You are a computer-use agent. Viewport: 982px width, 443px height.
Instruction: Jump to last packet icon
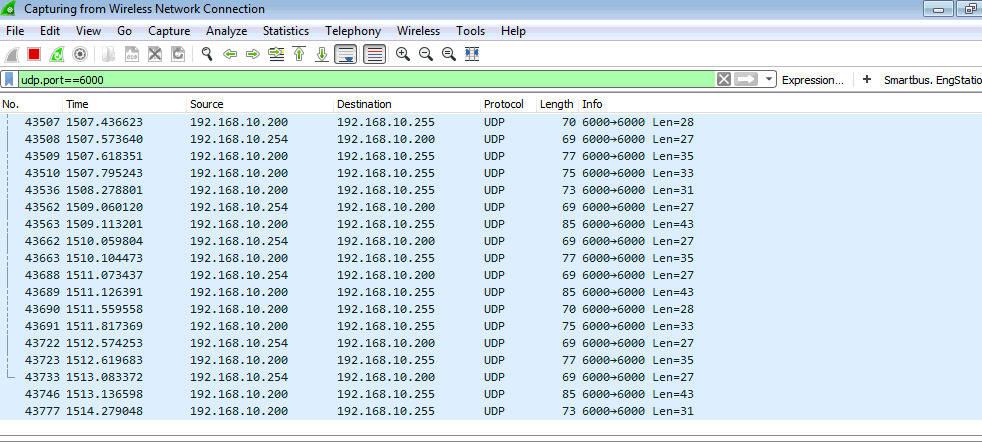pyautogui.click(x=322, y=55)
